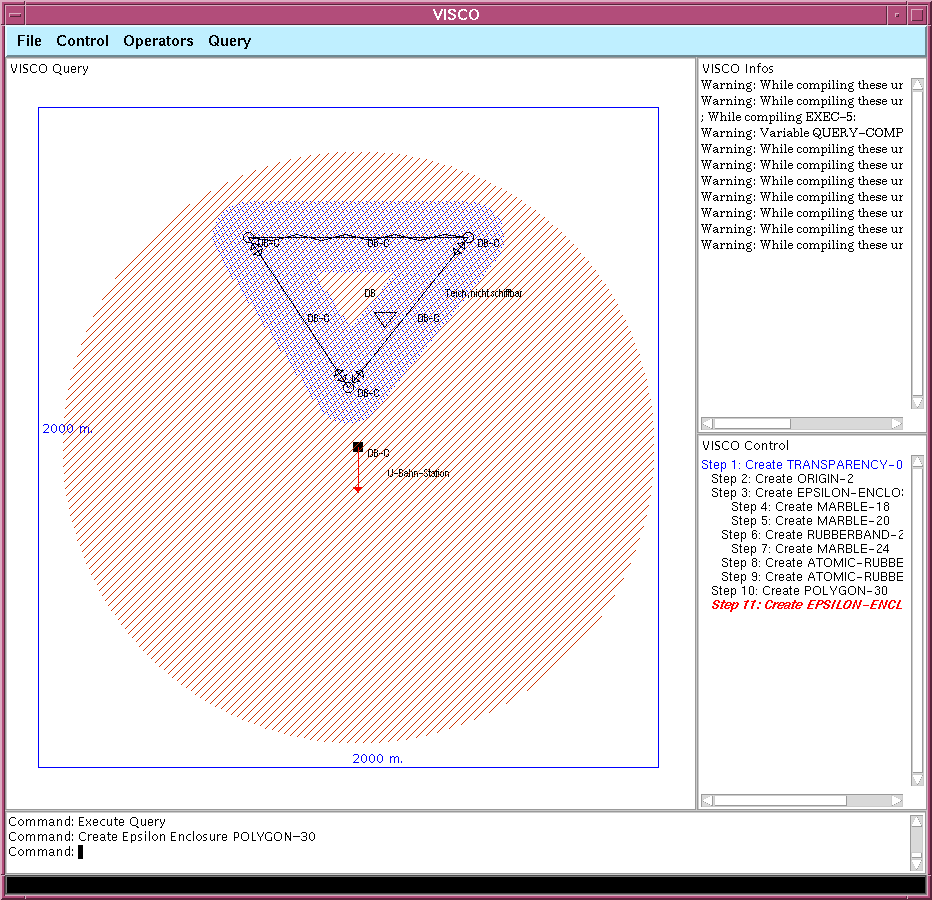932x900 pixels.
Task: Select Step 3: Create EPSILON-ENCLO entry
Action: tap(807, 493)
